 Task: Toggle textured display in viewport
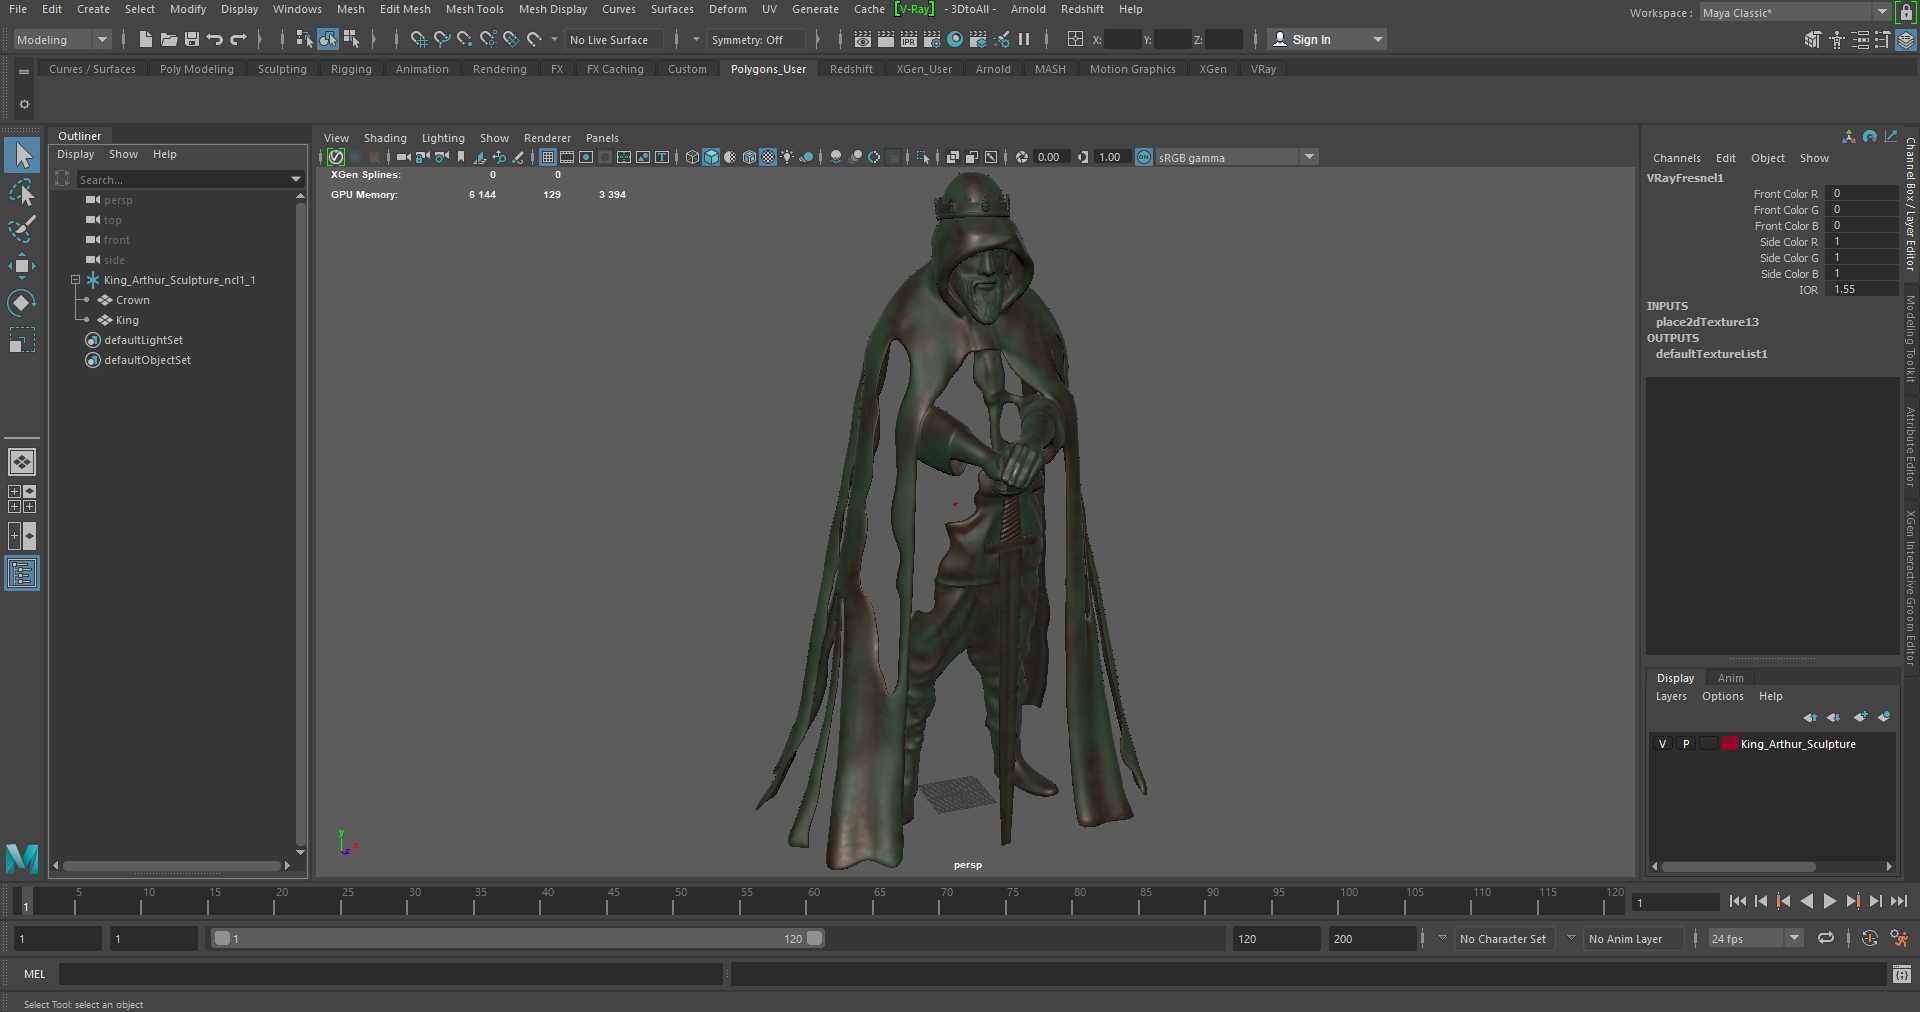pyautogui.click(x=768, y=157)
